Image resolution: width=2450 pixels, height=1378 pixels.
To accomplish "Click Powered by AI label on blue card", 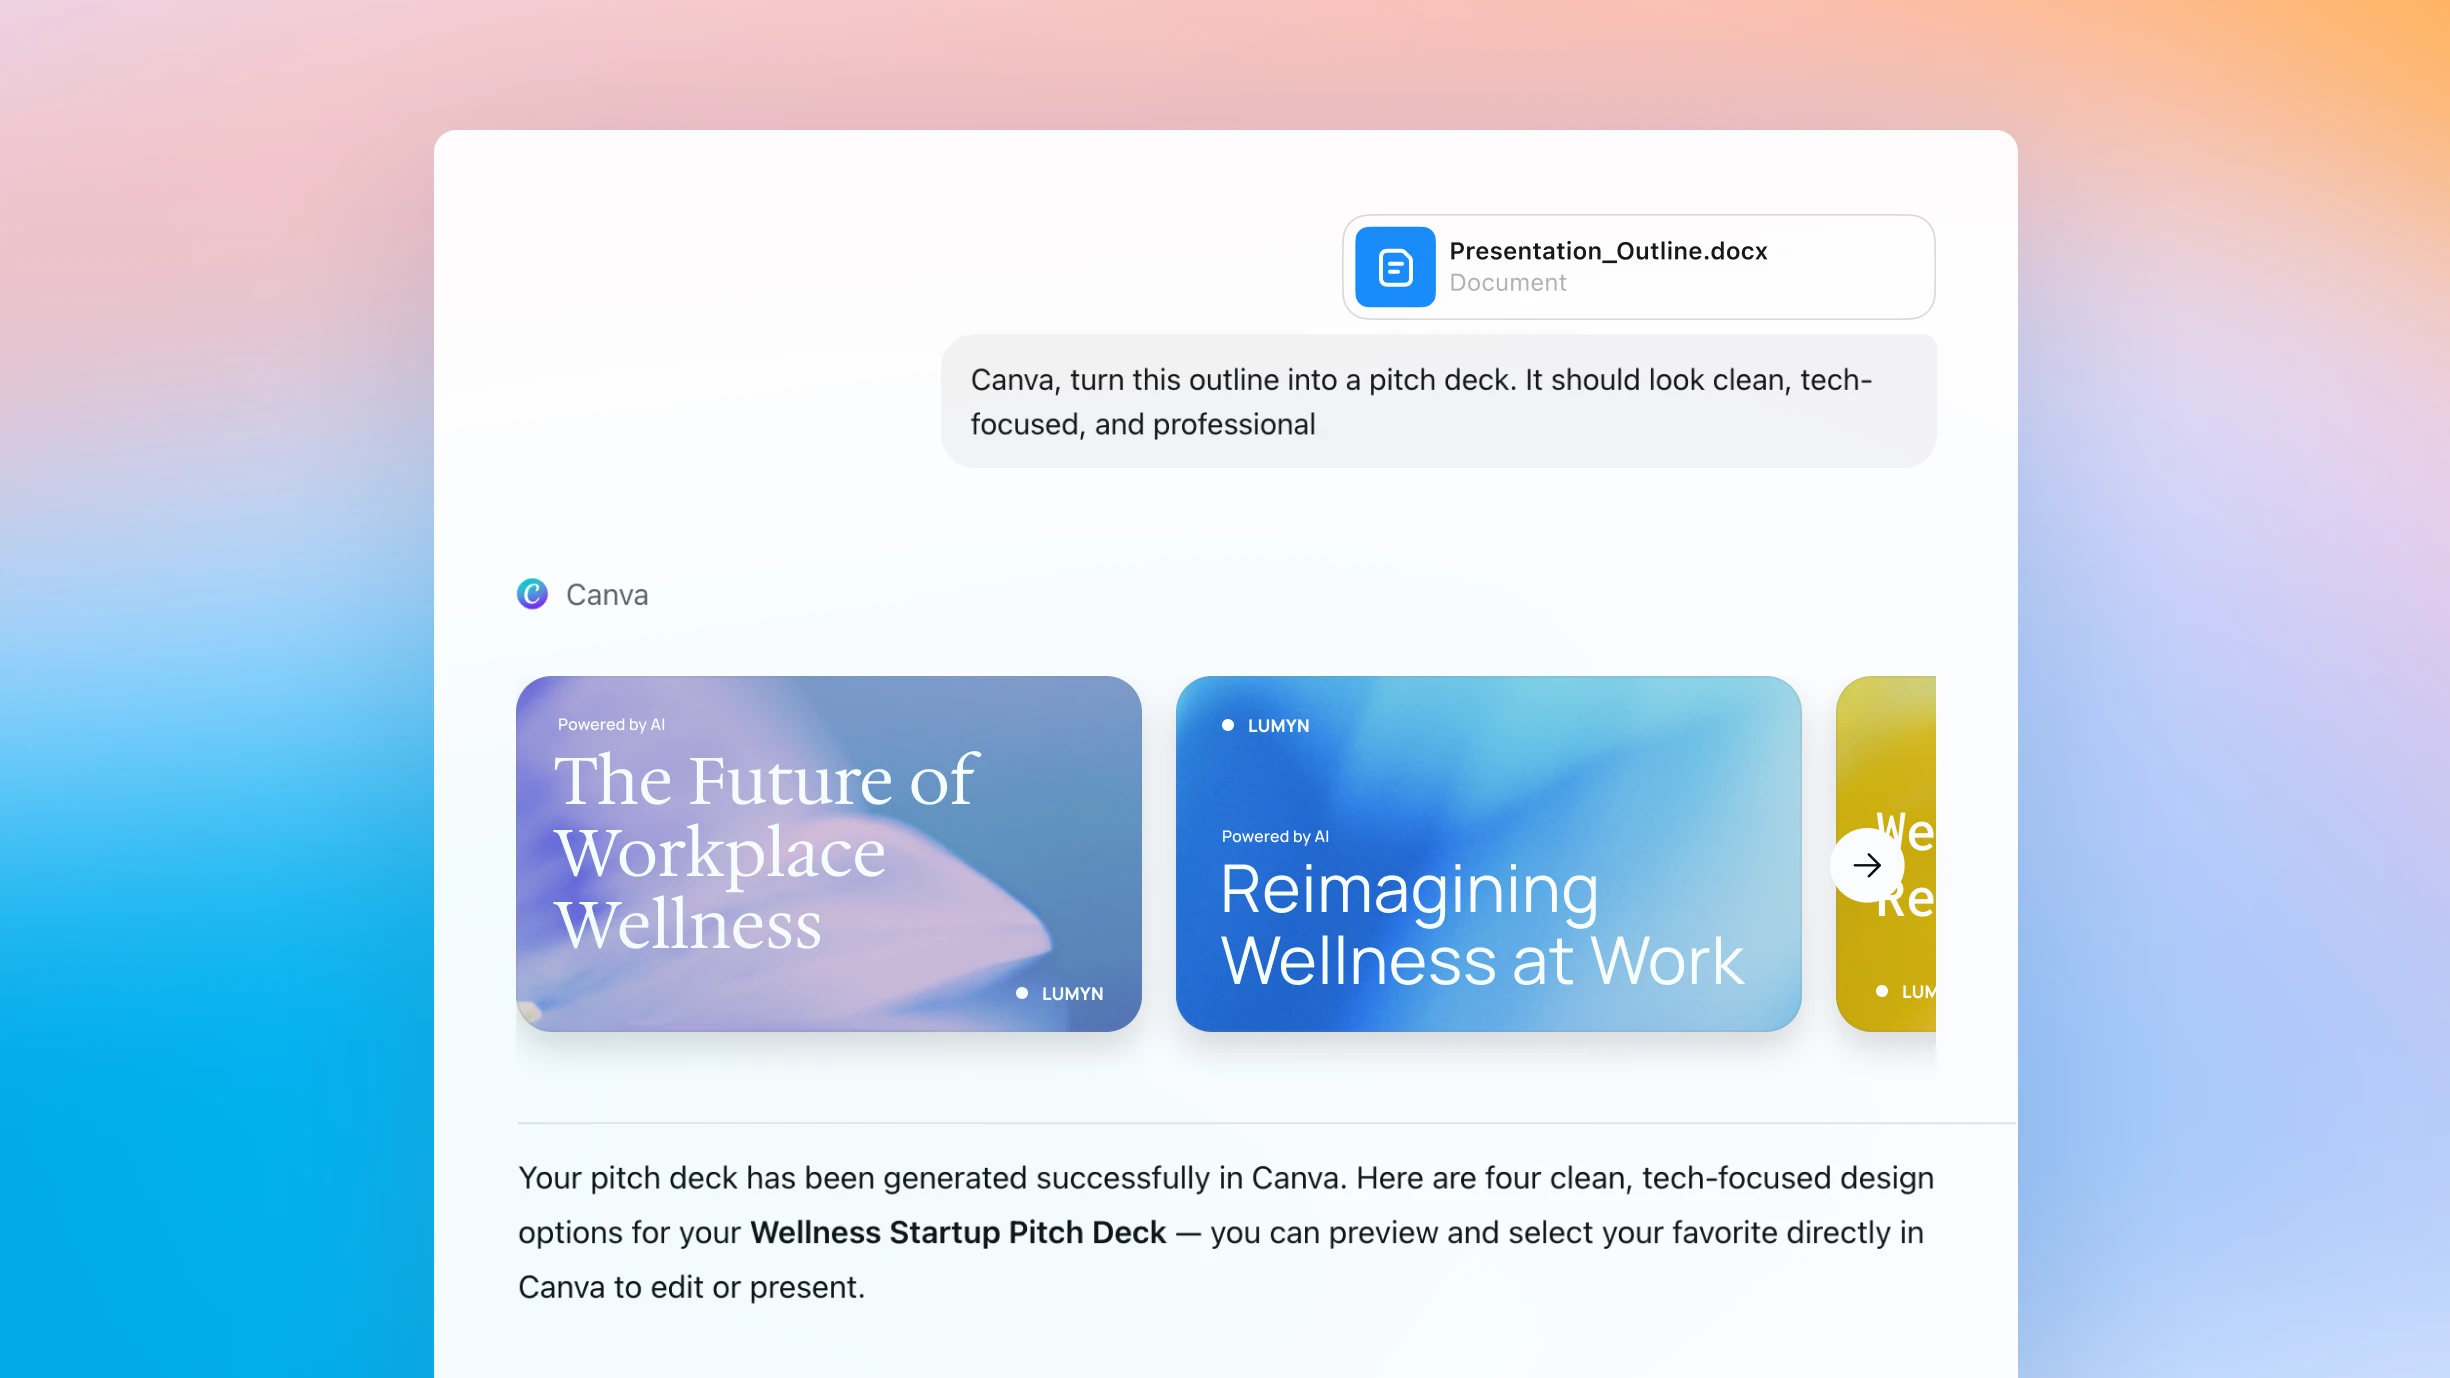I will (1275, 836).
